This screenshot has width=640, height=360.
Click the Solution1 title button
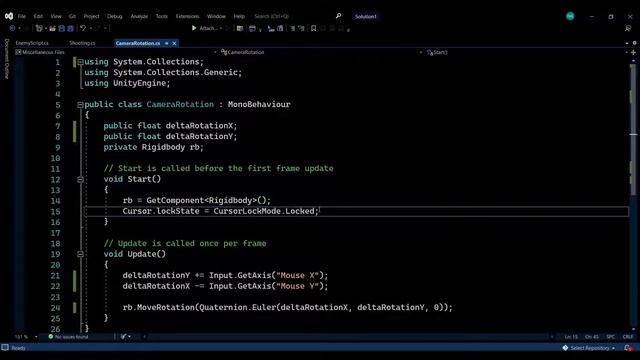click(x=366, y=16)
